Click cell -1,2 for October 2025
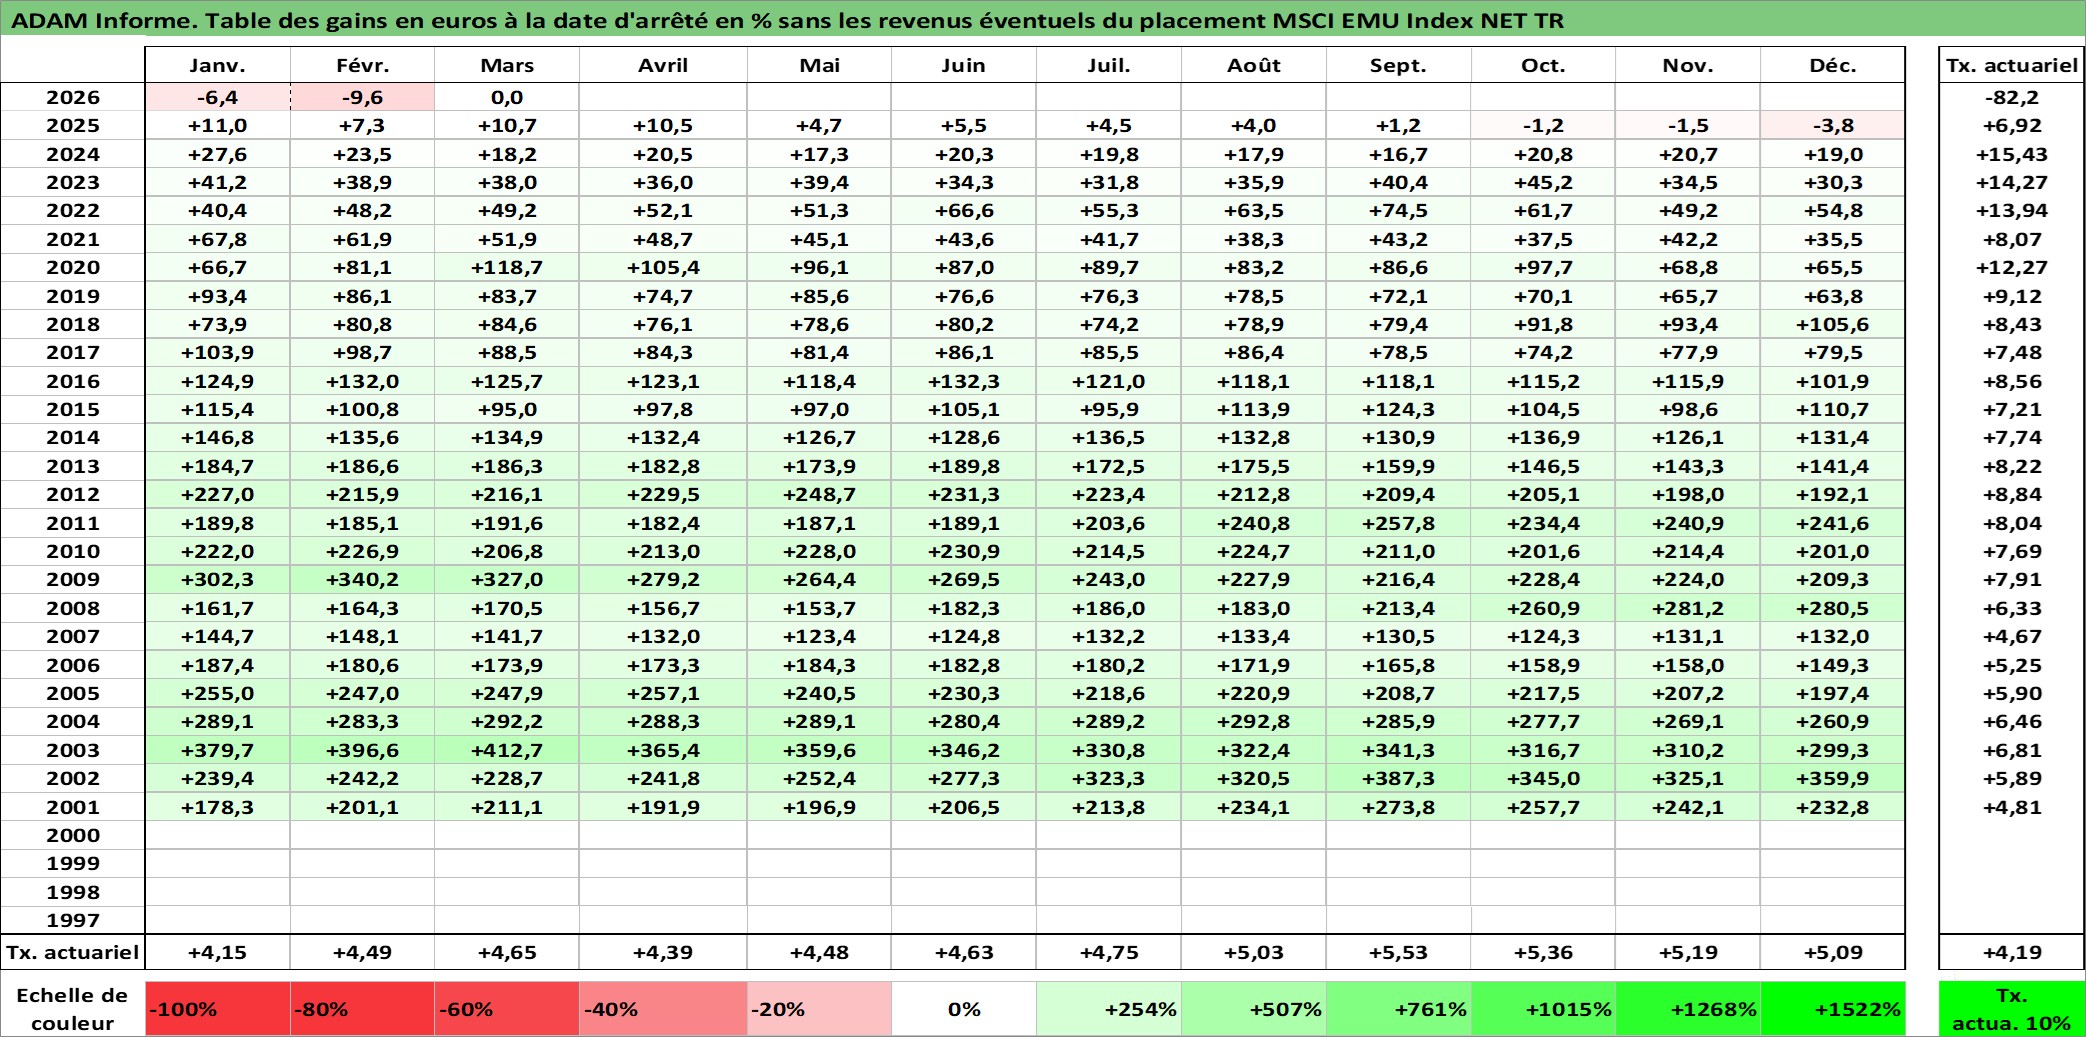This screenshot has width=2086, height=1037. (1543, 125)
